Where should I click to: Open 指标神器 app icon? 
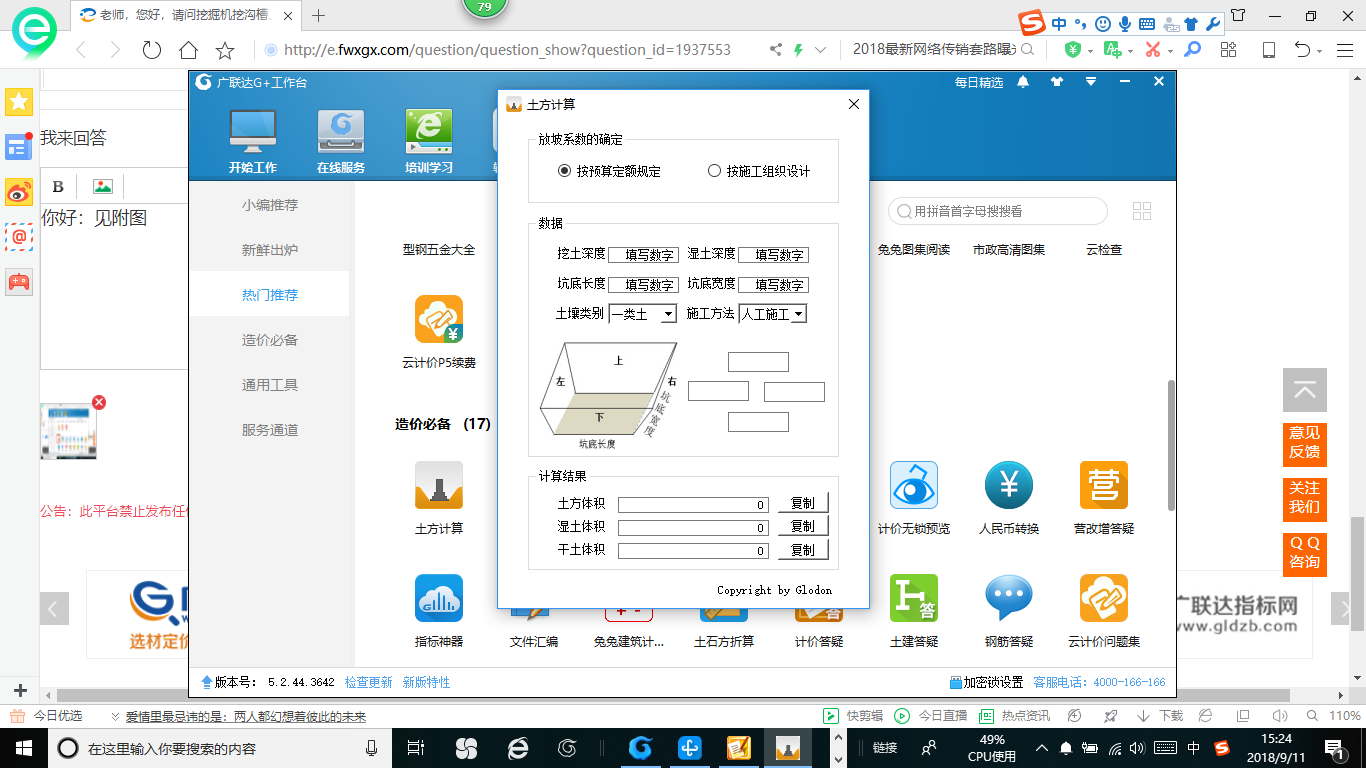coord(439,599)
